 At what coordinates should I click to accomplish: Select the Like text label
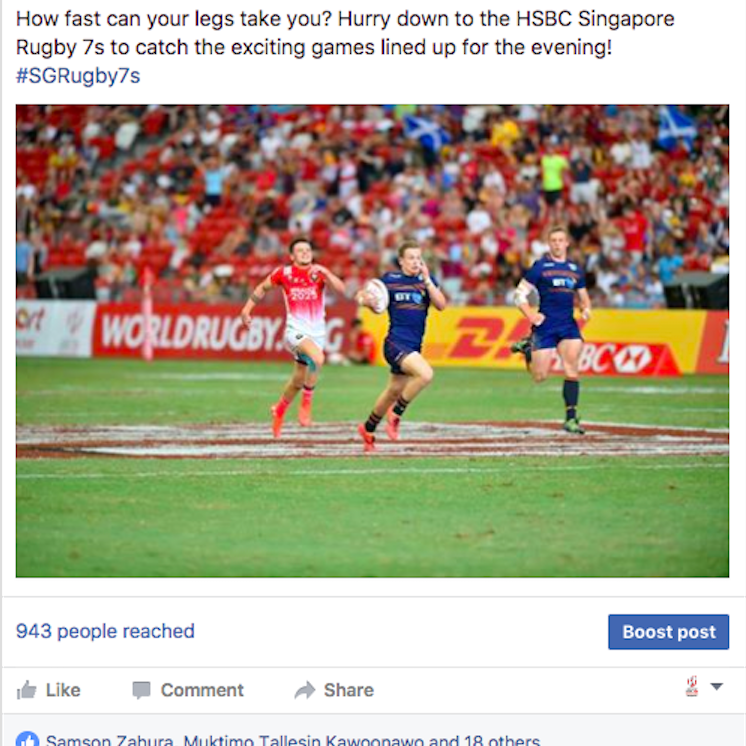click(x=63, y=690)
